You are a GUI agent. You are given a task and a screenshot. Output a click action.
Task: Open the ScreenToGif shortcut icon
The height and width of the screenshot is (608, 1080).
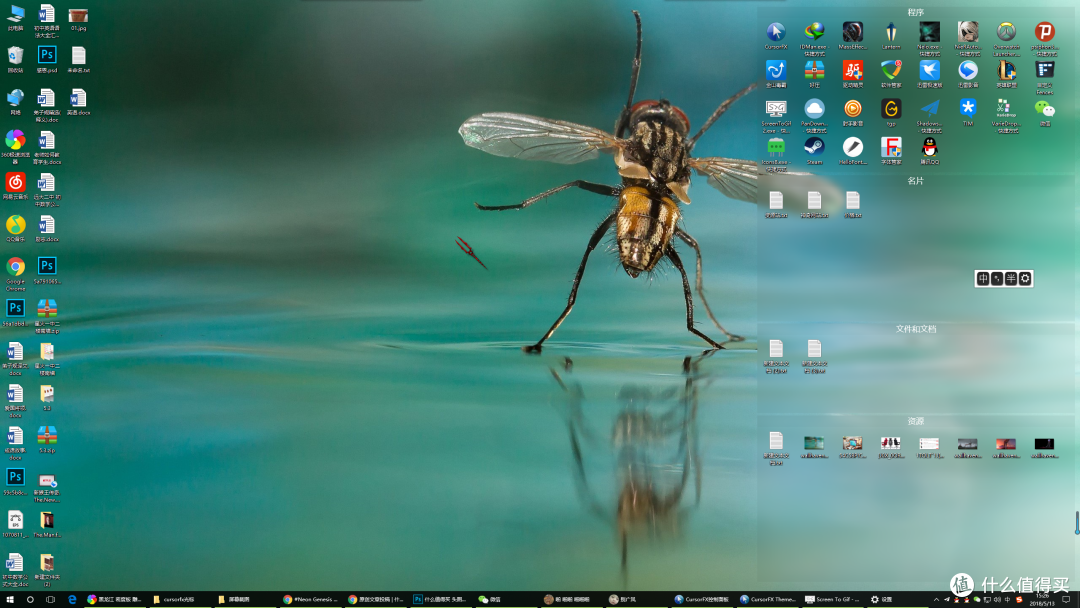[x=776, y=109]
